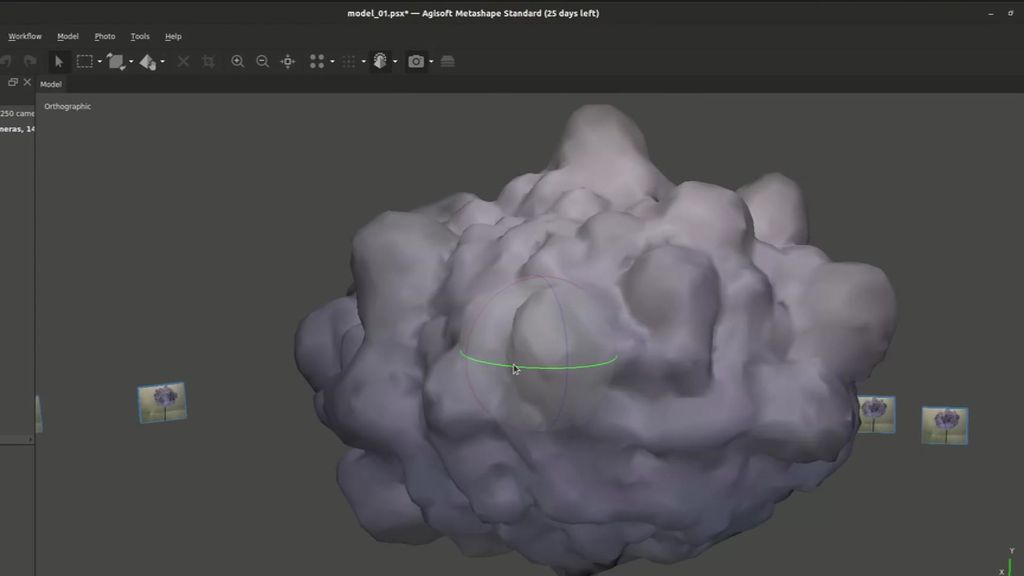Switch to the Model tab

tap(51, 84)
